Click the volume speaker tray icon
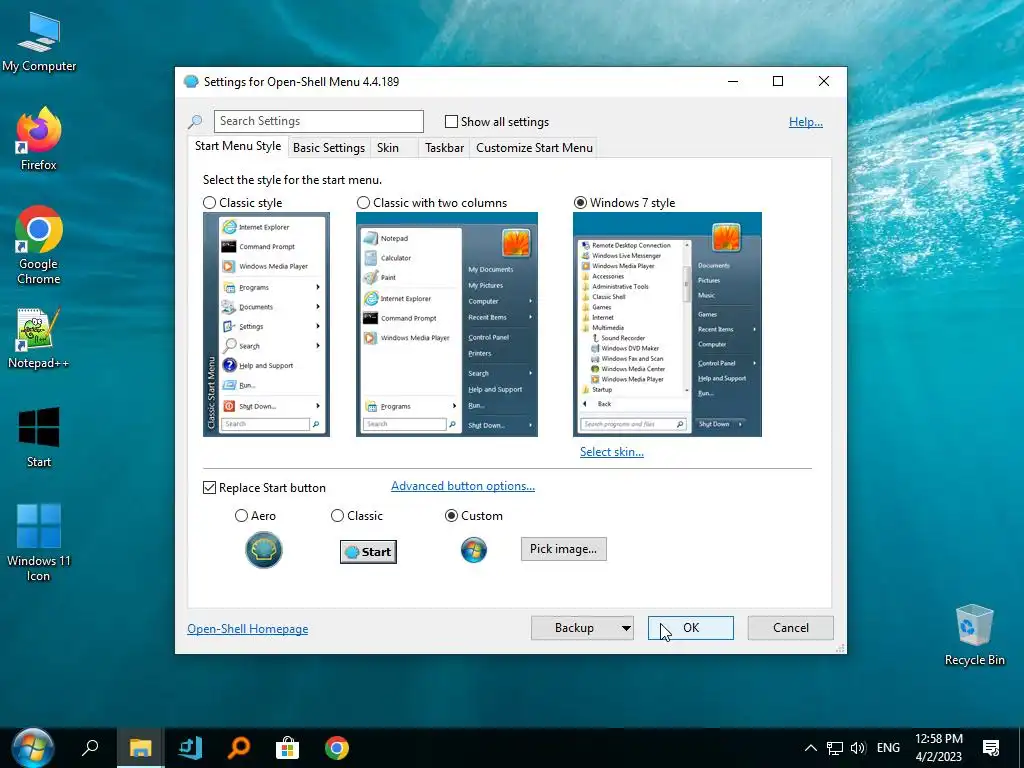 coord(858,748)
